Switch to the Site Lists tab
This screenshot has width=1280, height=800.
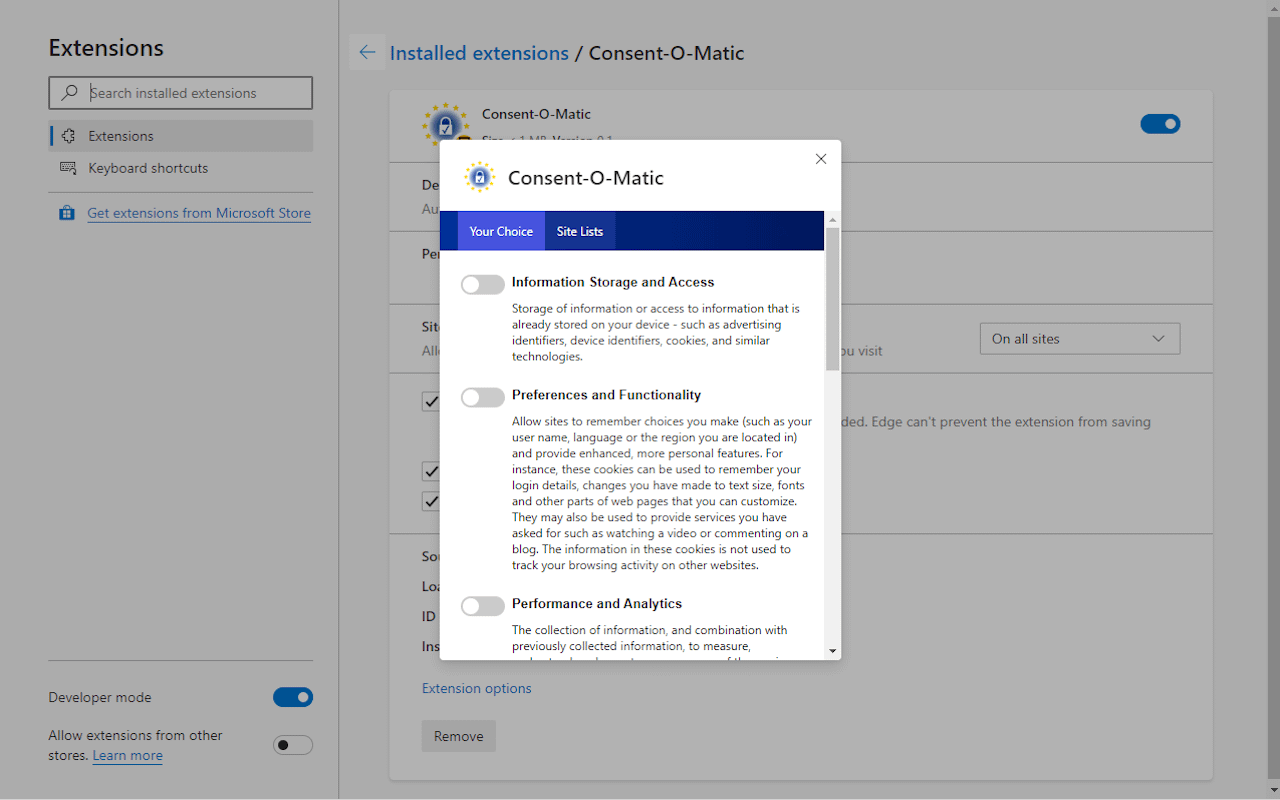point(580,231)
